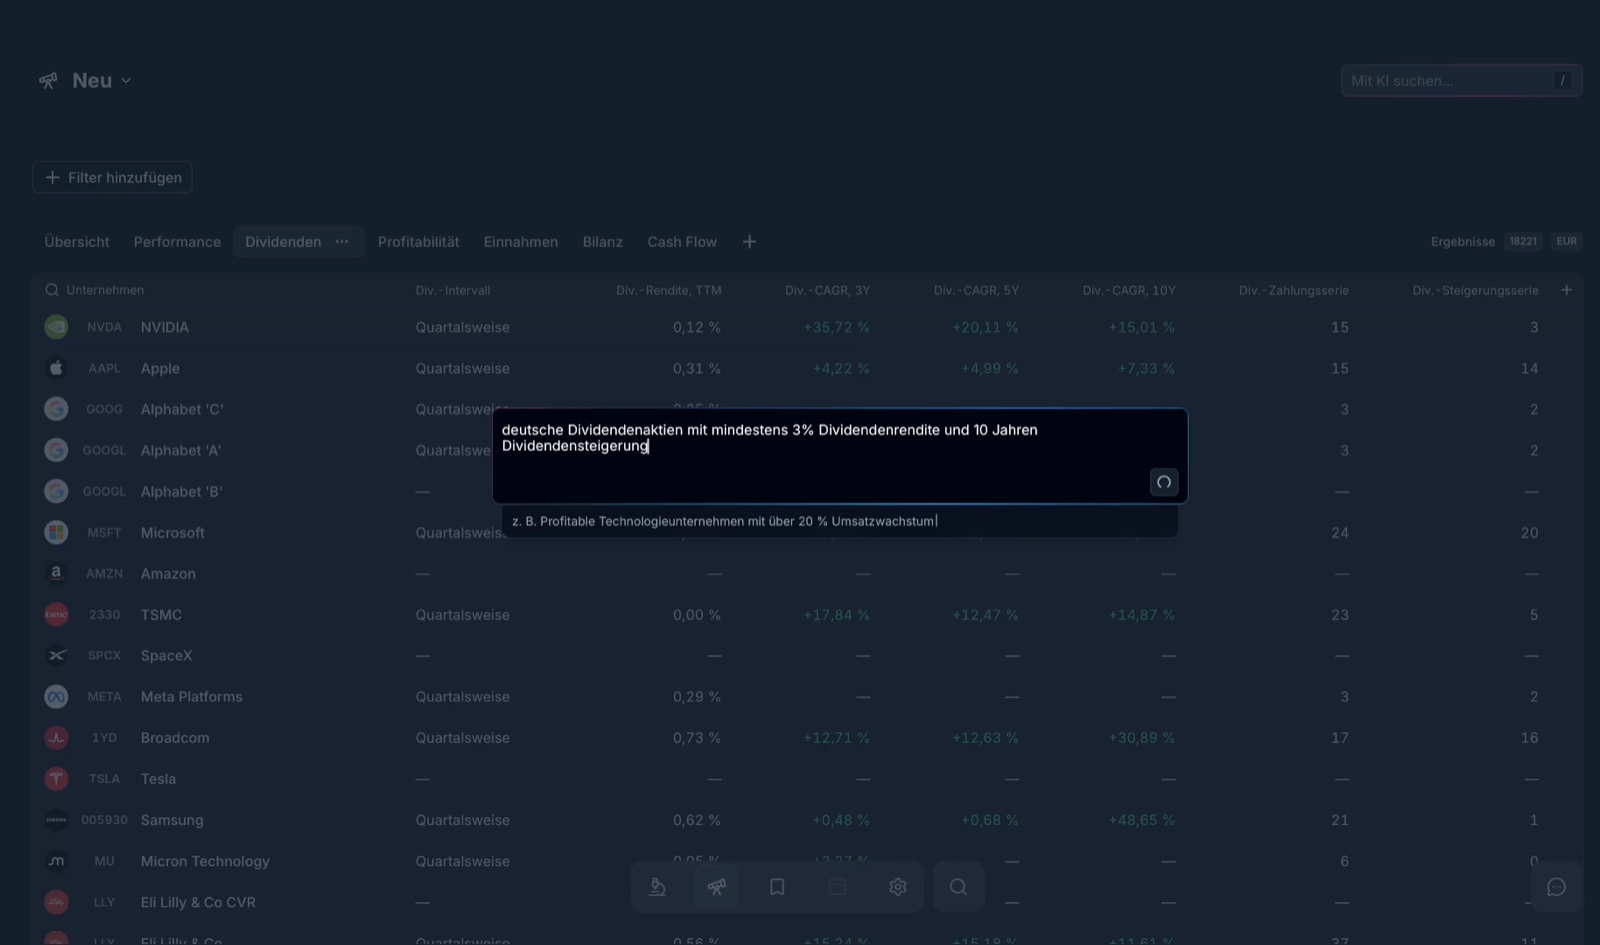The height and width of the screenshot is (945, 1600).
Task: Click Apple's 0,31 % dividend yield
Action: coord(697,368)
